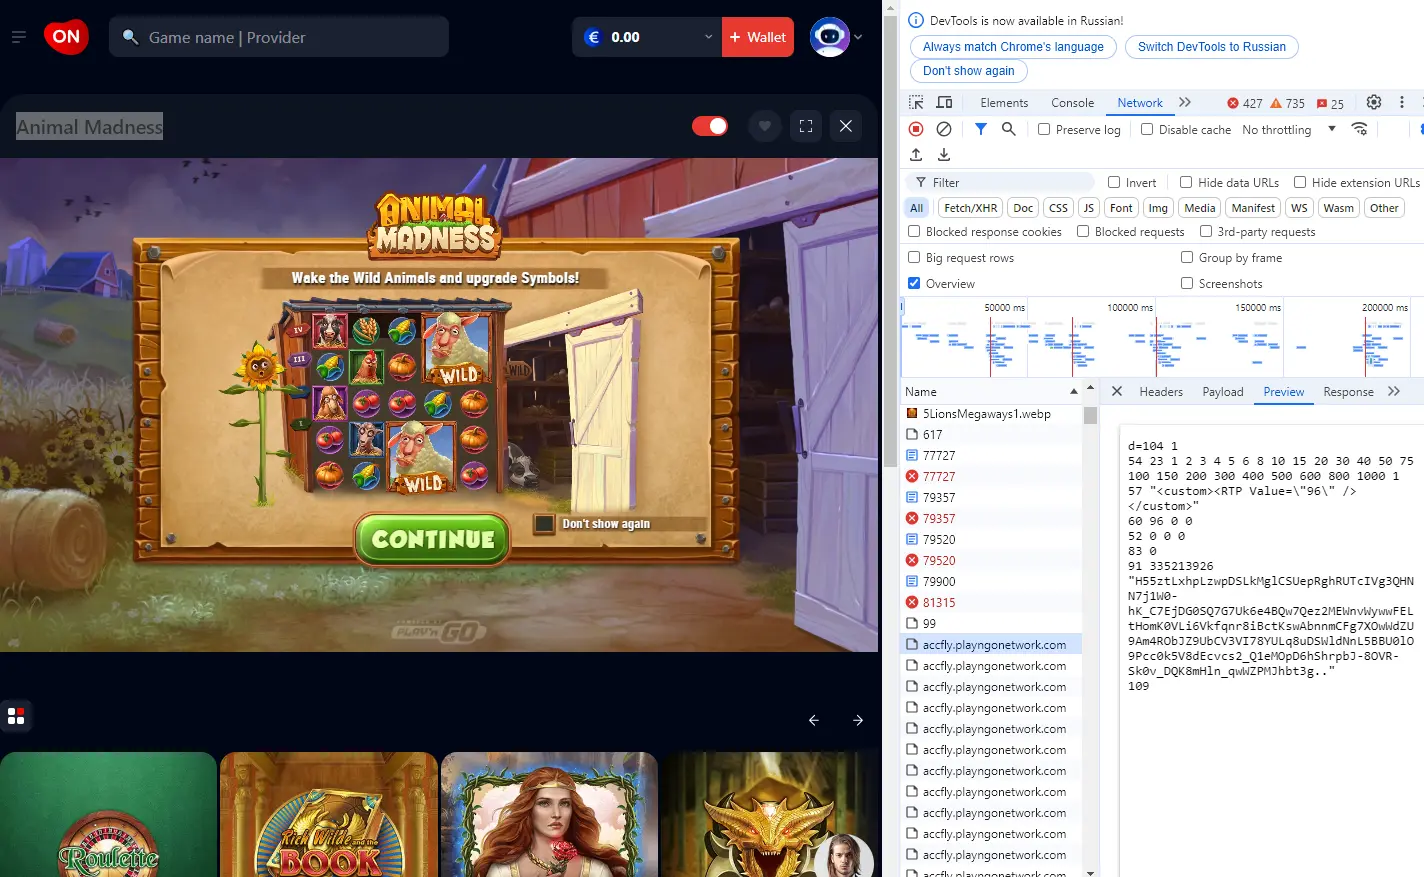Stop recording the network log
The width and height of the screenshot is (1424, 877).
point(916,129)
